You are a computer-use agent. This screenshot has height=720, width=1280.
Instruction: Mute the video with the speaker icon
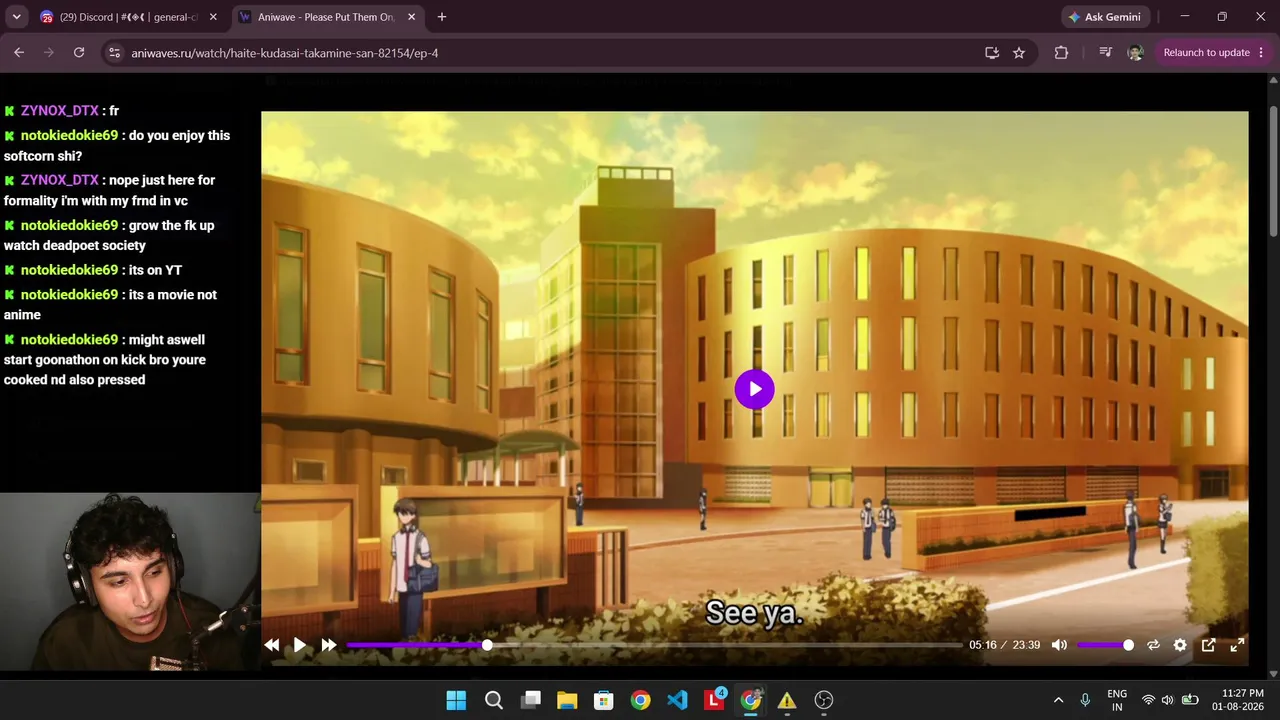point(1059,645)
